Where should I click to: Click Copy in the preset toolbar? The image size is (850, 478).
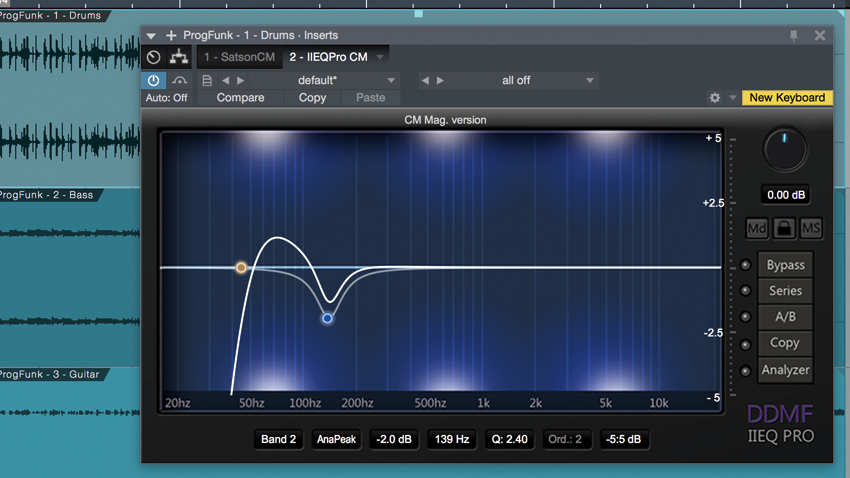312,98
